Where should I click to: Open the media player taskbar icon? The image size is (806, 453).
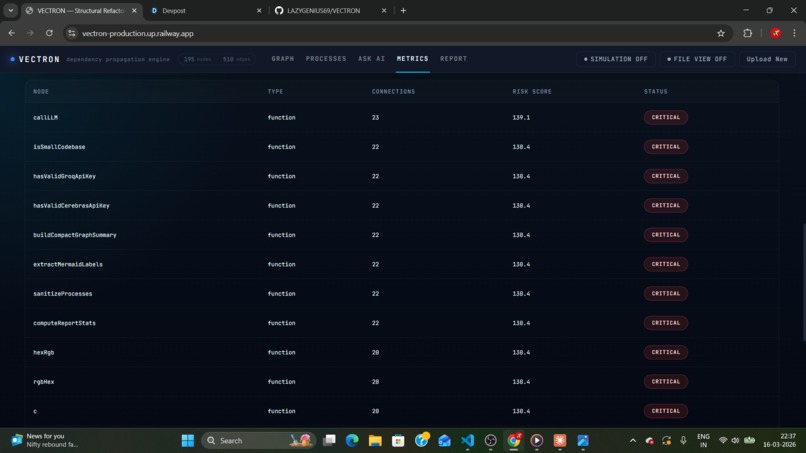pos(537,441)
